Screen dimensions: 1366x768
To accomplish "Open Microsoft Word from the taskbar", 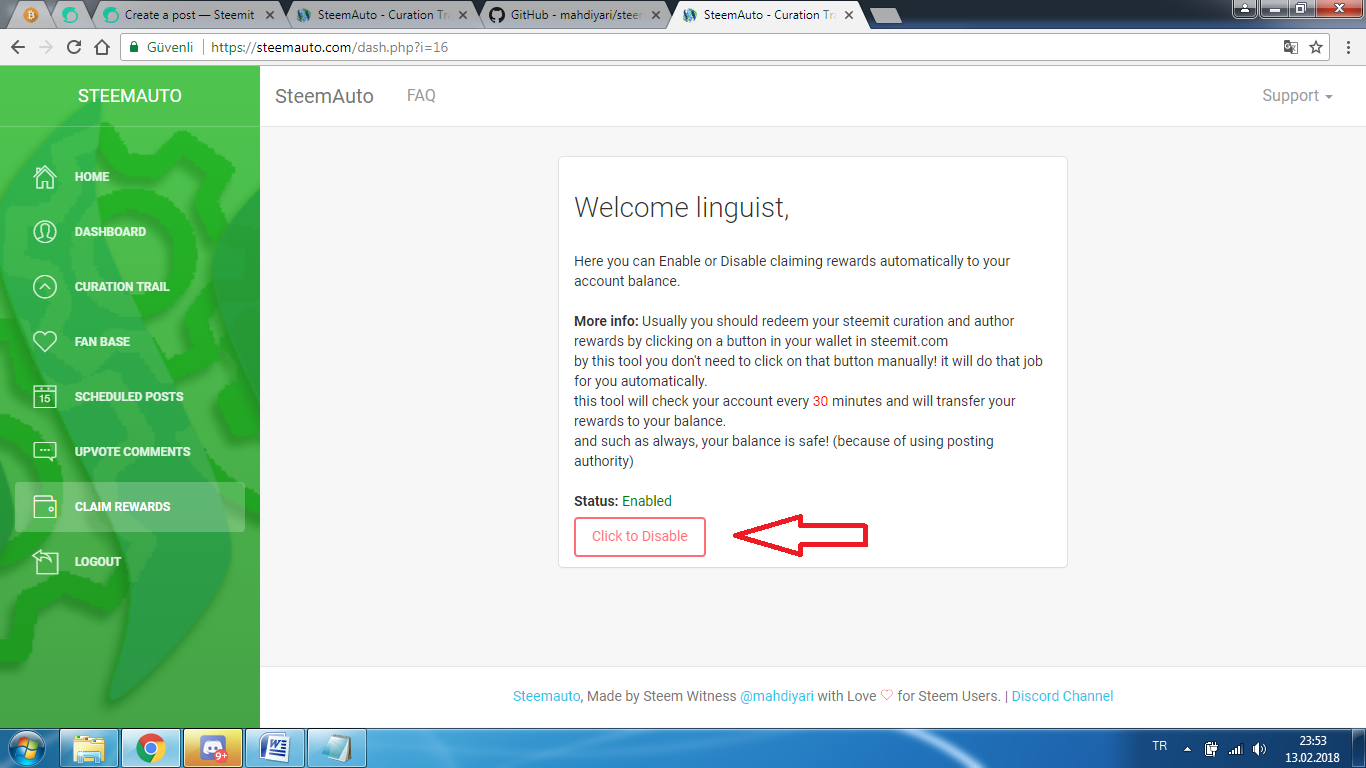I will click(x=275, y=748).
